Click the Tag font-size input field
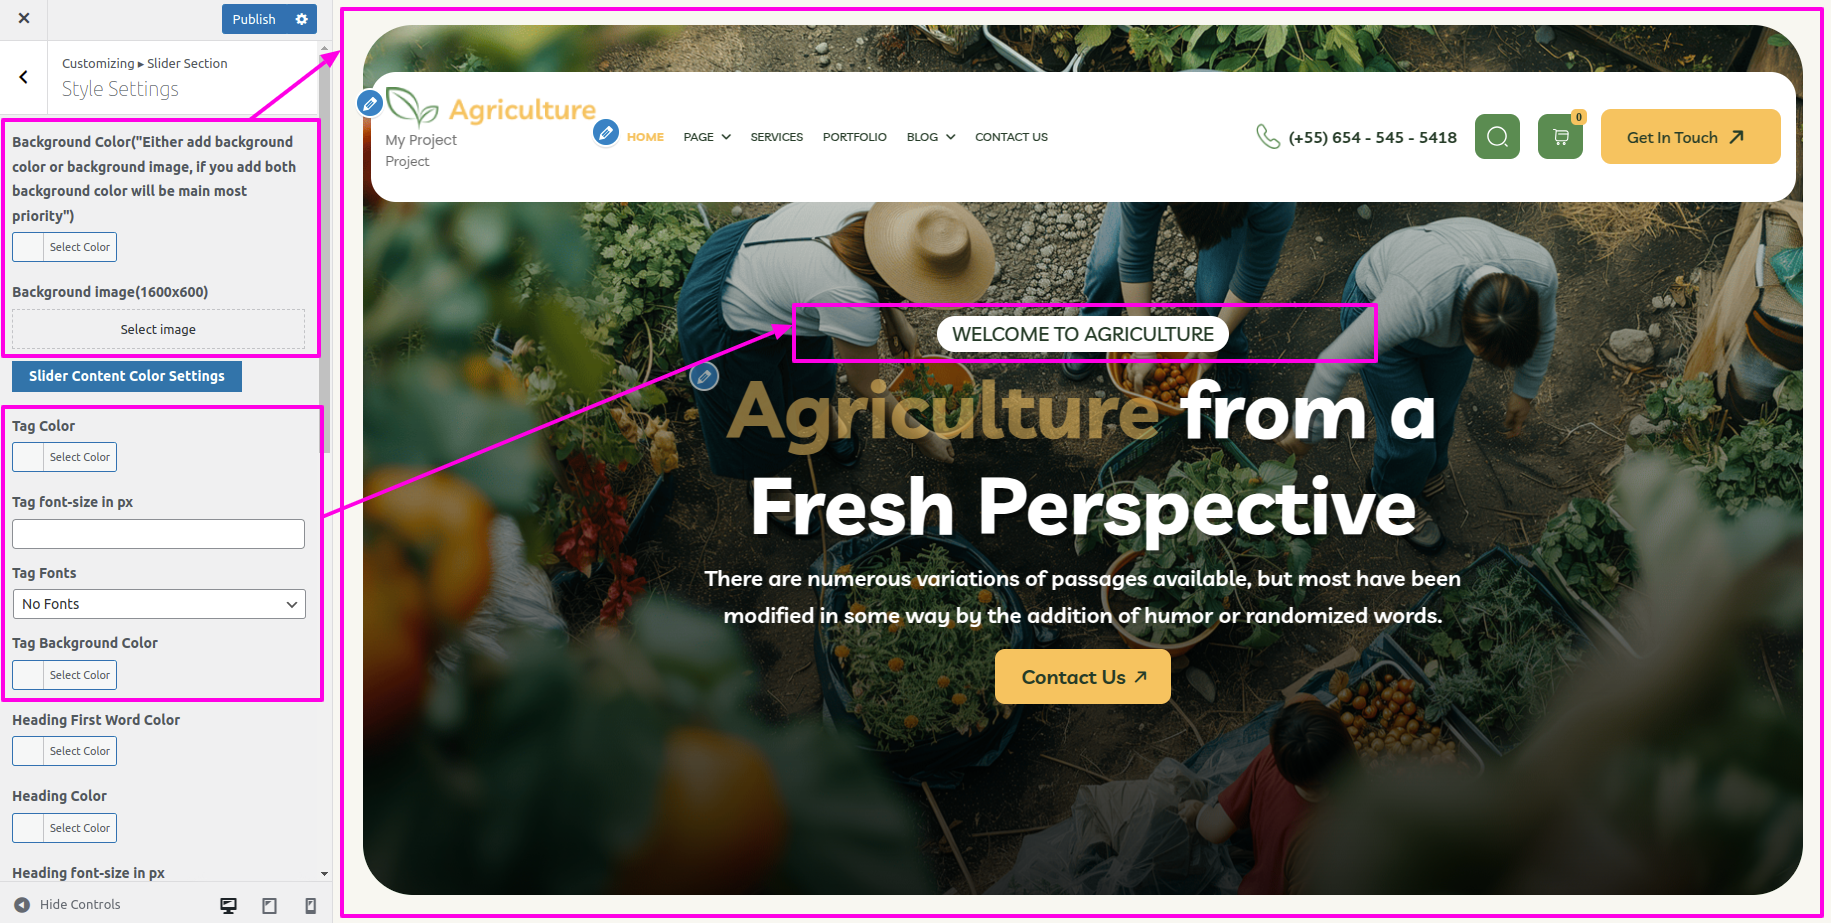1831x923 pixels. [159, 534]
